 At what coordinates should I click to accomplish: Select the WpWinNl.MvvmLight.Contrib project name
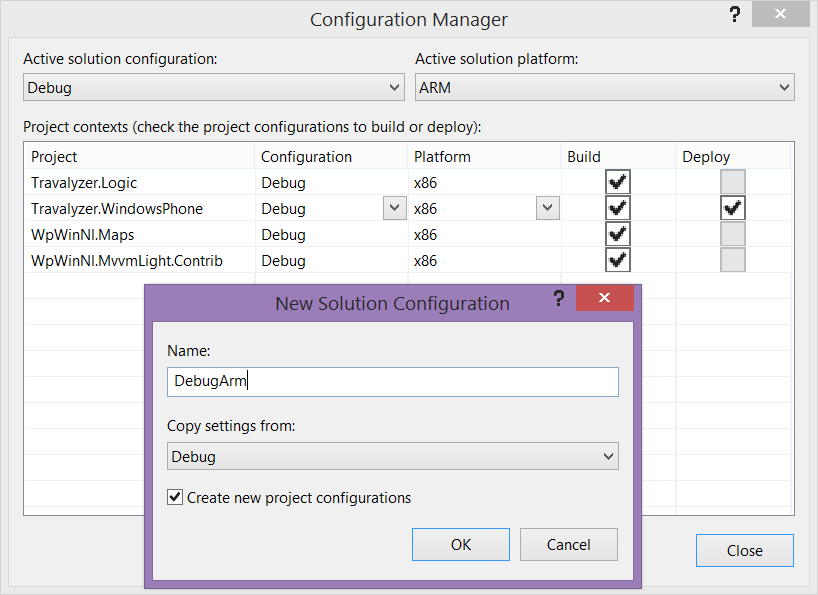[127, 261]
